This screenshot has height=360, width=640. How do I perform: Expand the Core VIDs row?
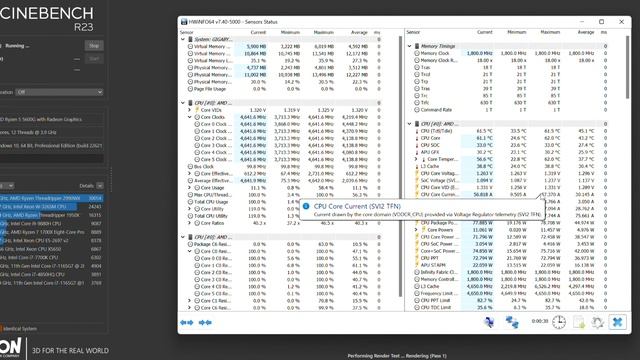pyautogui.click(x=189, y=110)
